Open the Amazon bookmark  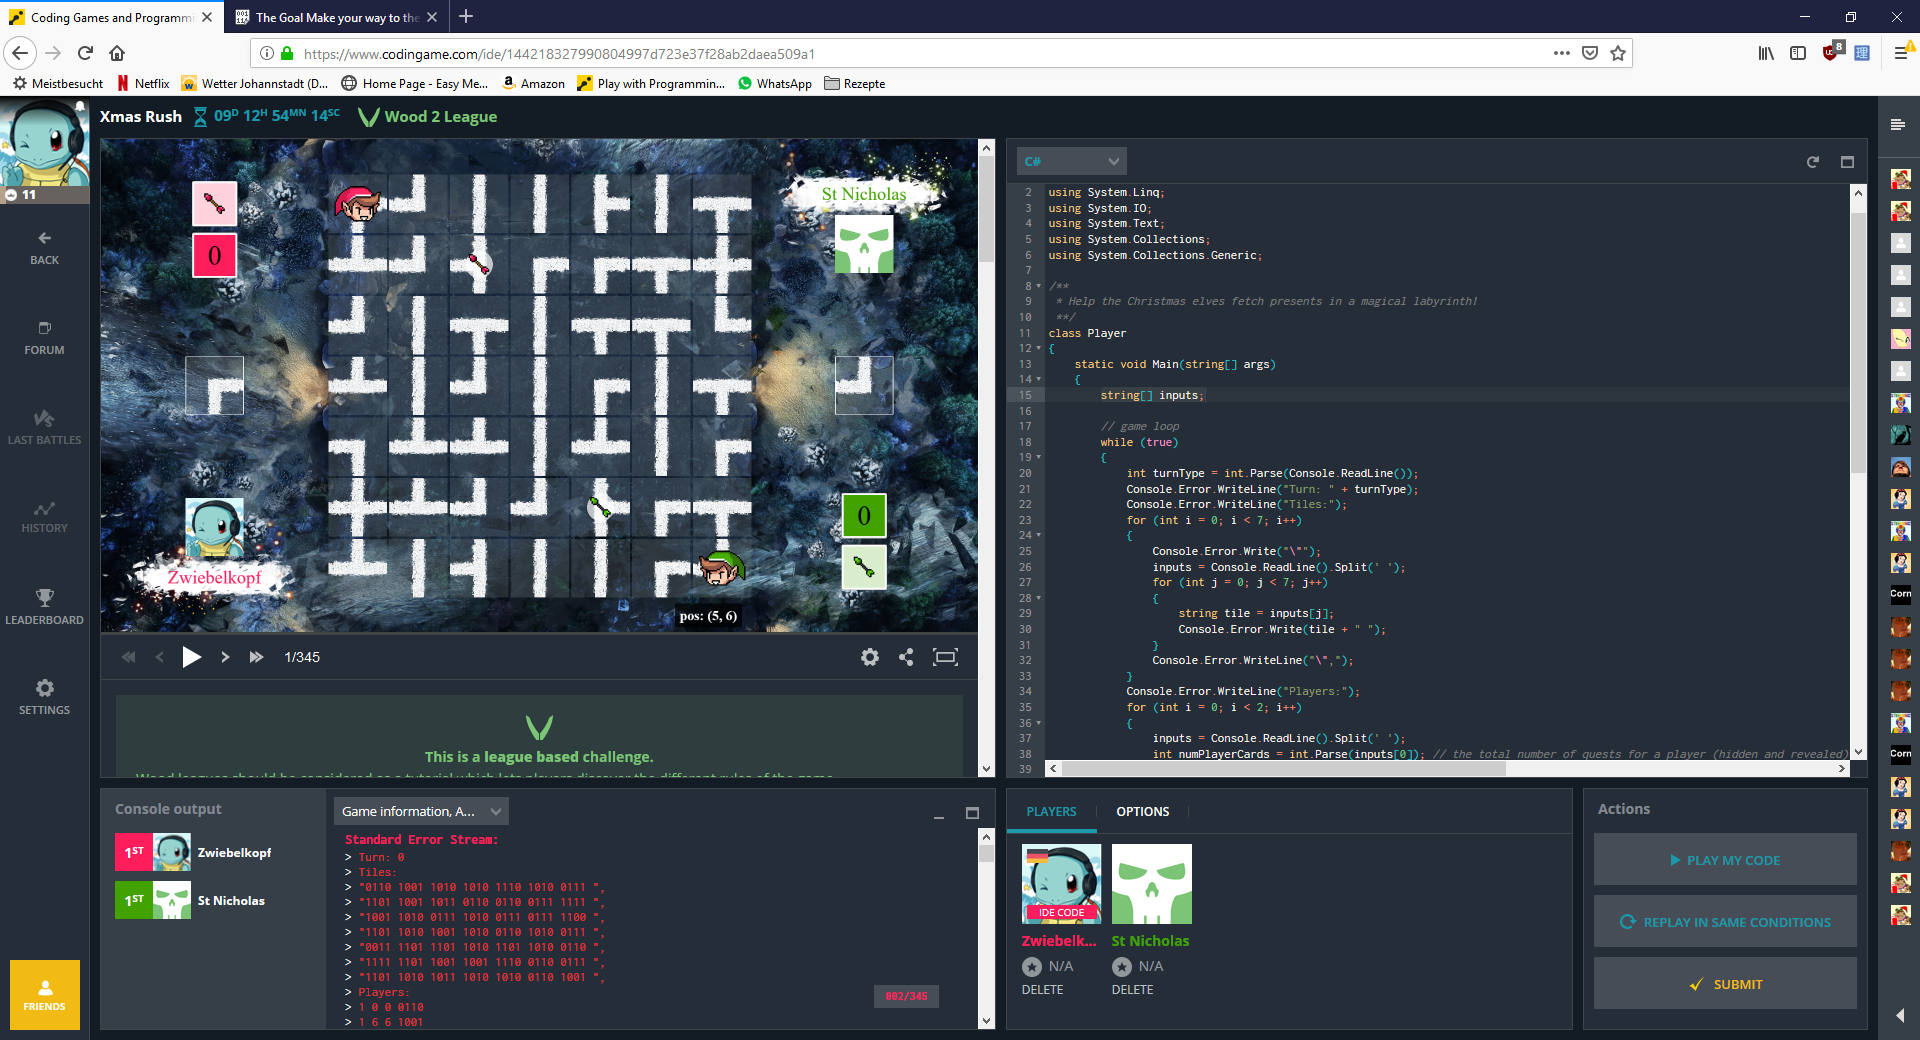click(x=533, y=83)
